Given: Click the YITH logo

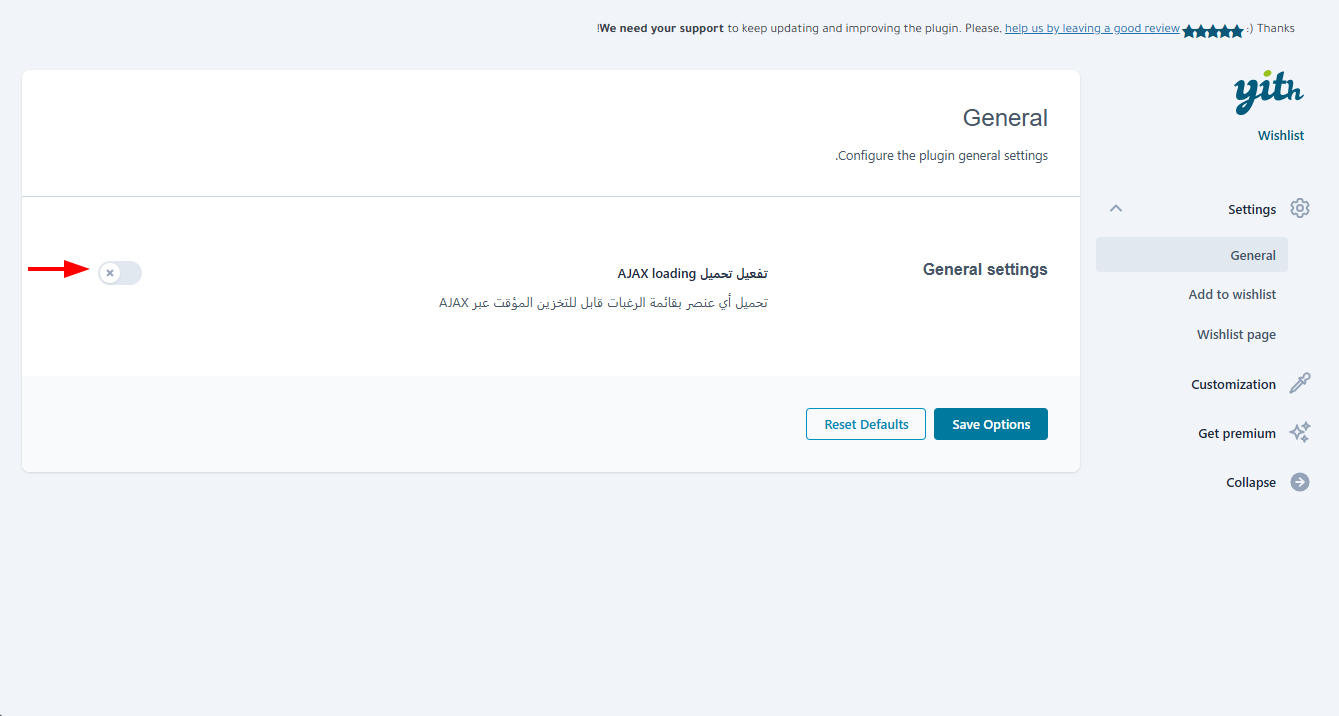Looking at the screenshot, I should (x=1268, y=93).
